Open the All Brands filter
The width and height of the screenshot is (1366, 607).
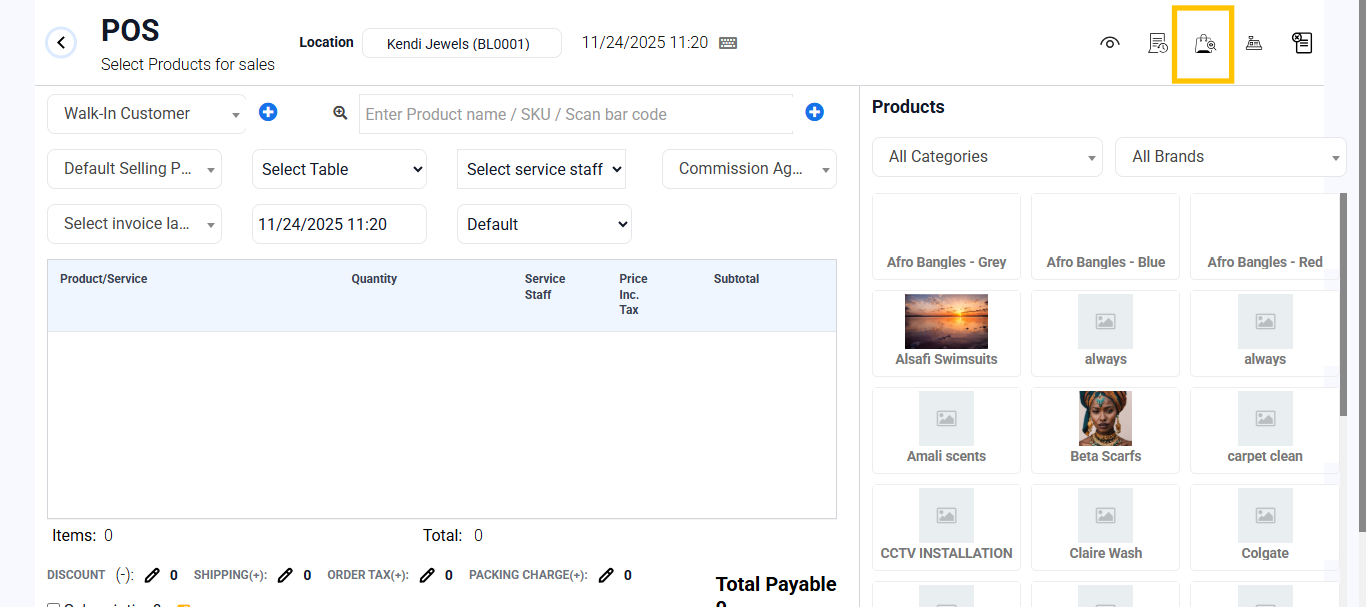pyautogui.click(x=1231, y=157)
